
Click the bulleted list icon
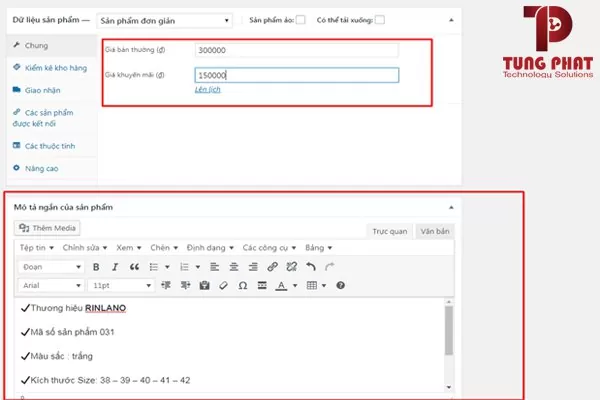coord(154,267)
